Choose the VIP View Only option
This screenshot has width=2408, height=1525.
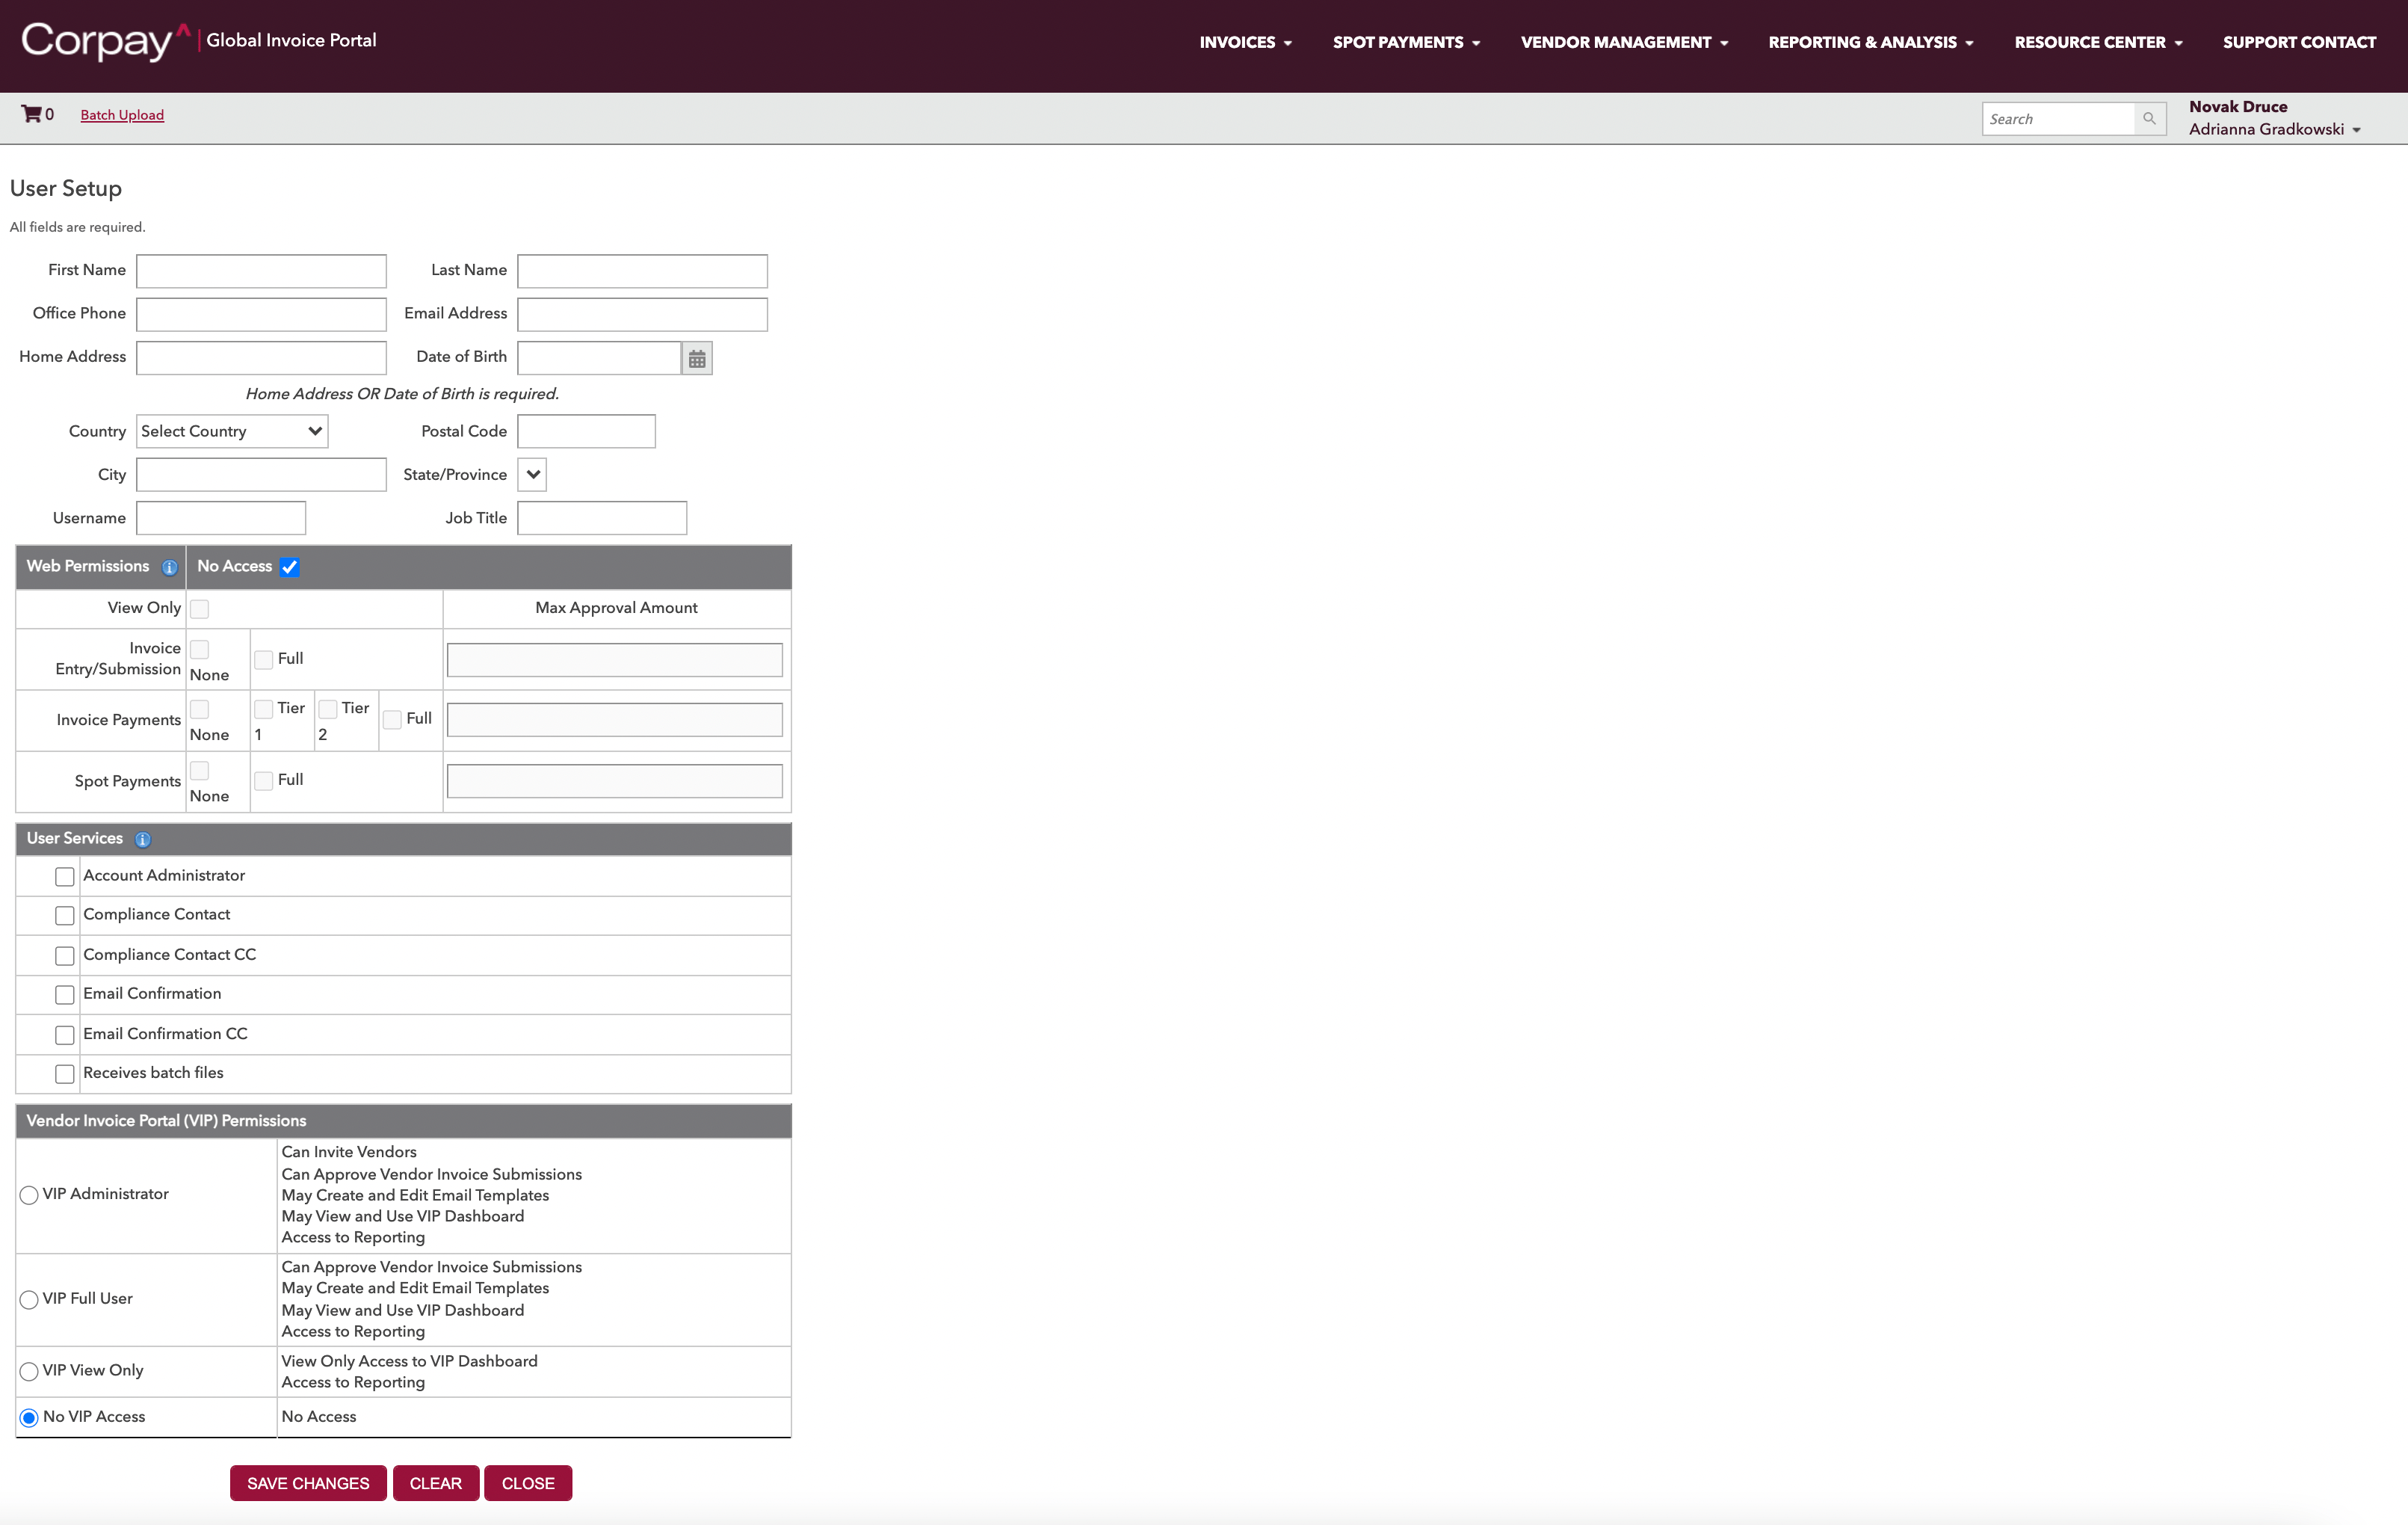(x=29, y=1371)
